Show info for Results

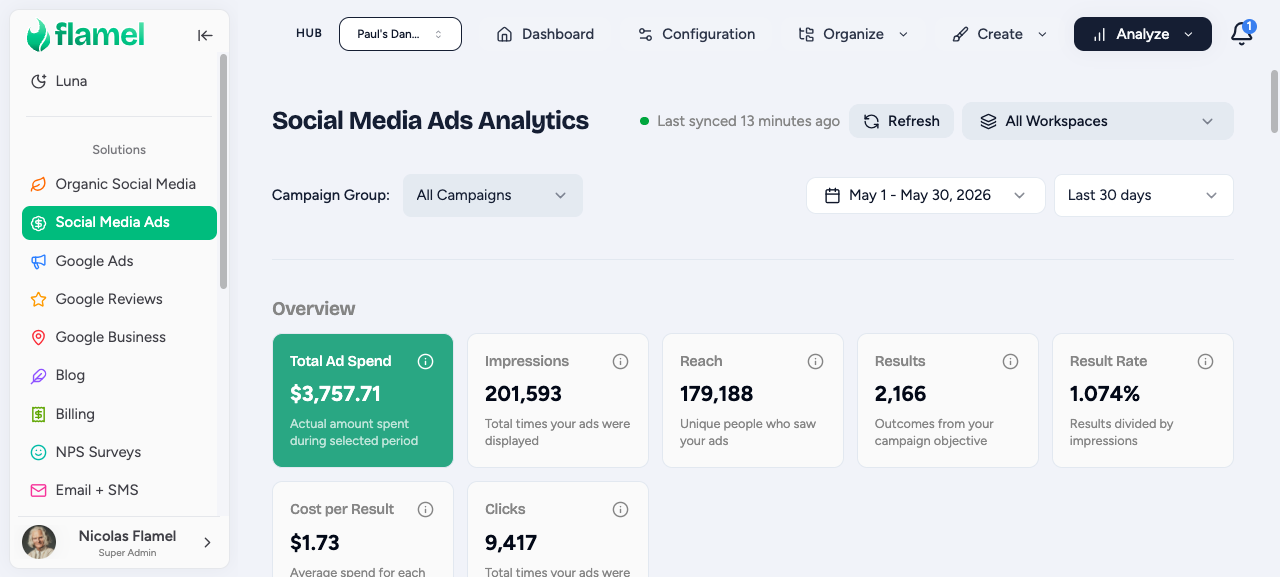[x=1010, y=361]
